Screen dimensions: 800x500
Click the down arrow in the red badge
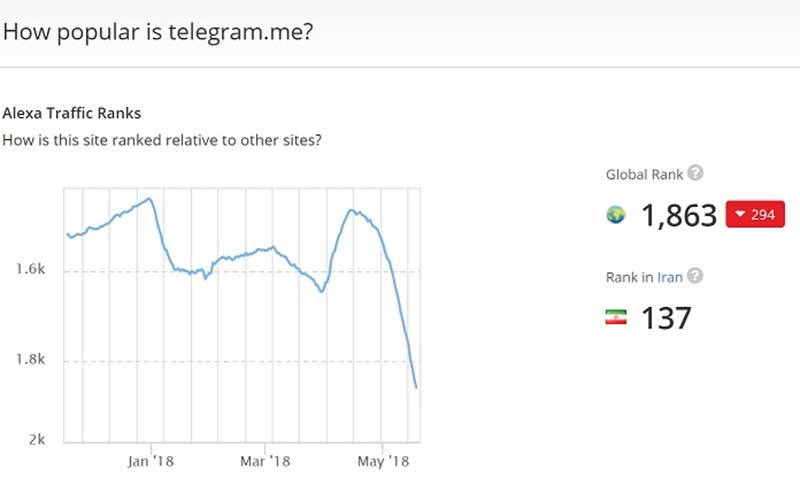coord(739,214)
